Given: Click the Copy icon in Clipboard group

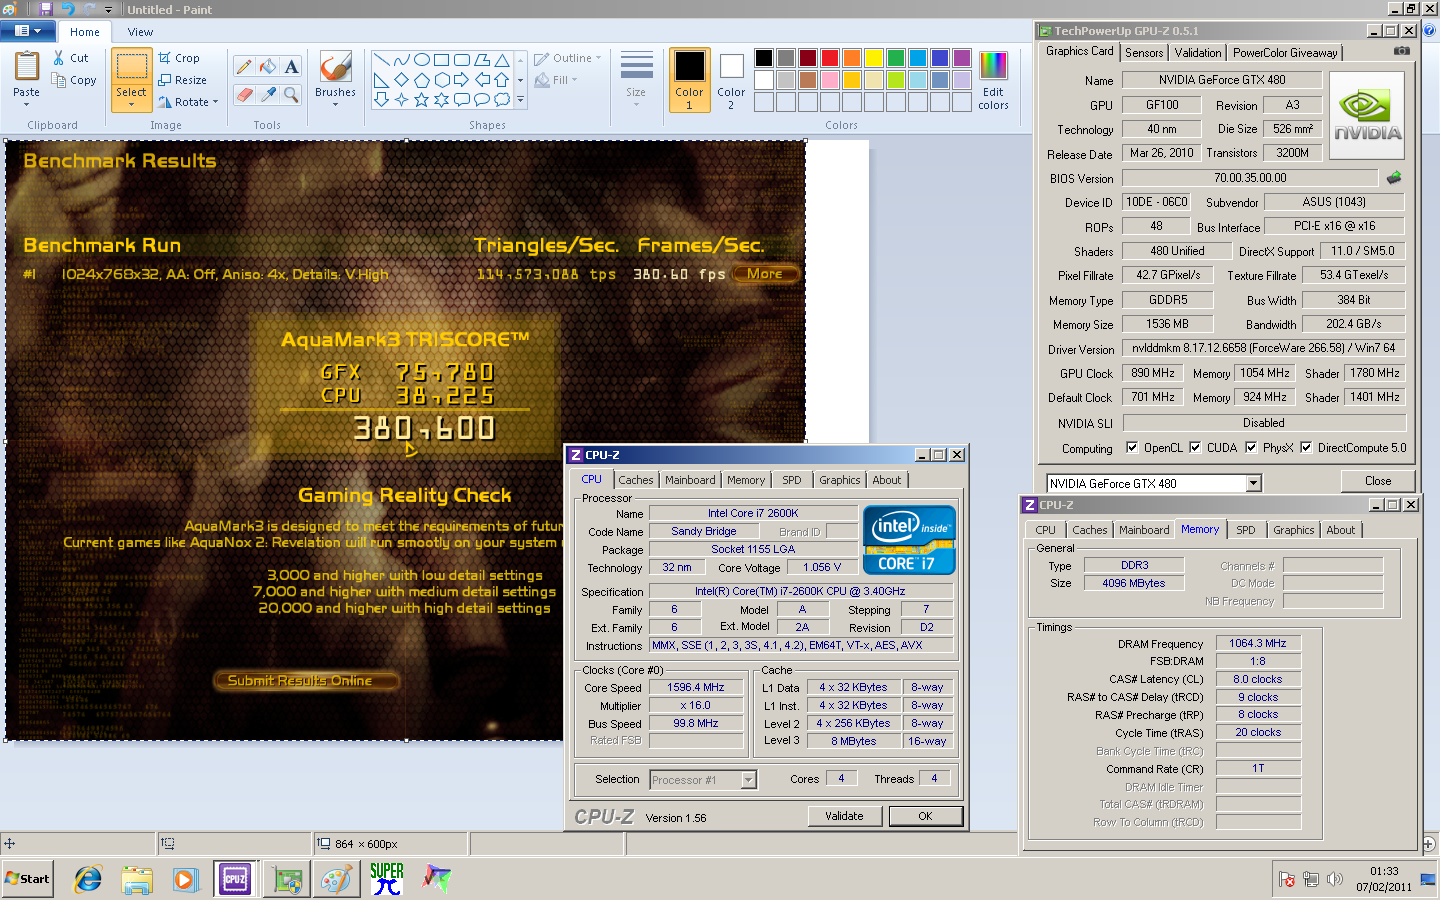Looking at the screenshot, I should pos(58,80).
